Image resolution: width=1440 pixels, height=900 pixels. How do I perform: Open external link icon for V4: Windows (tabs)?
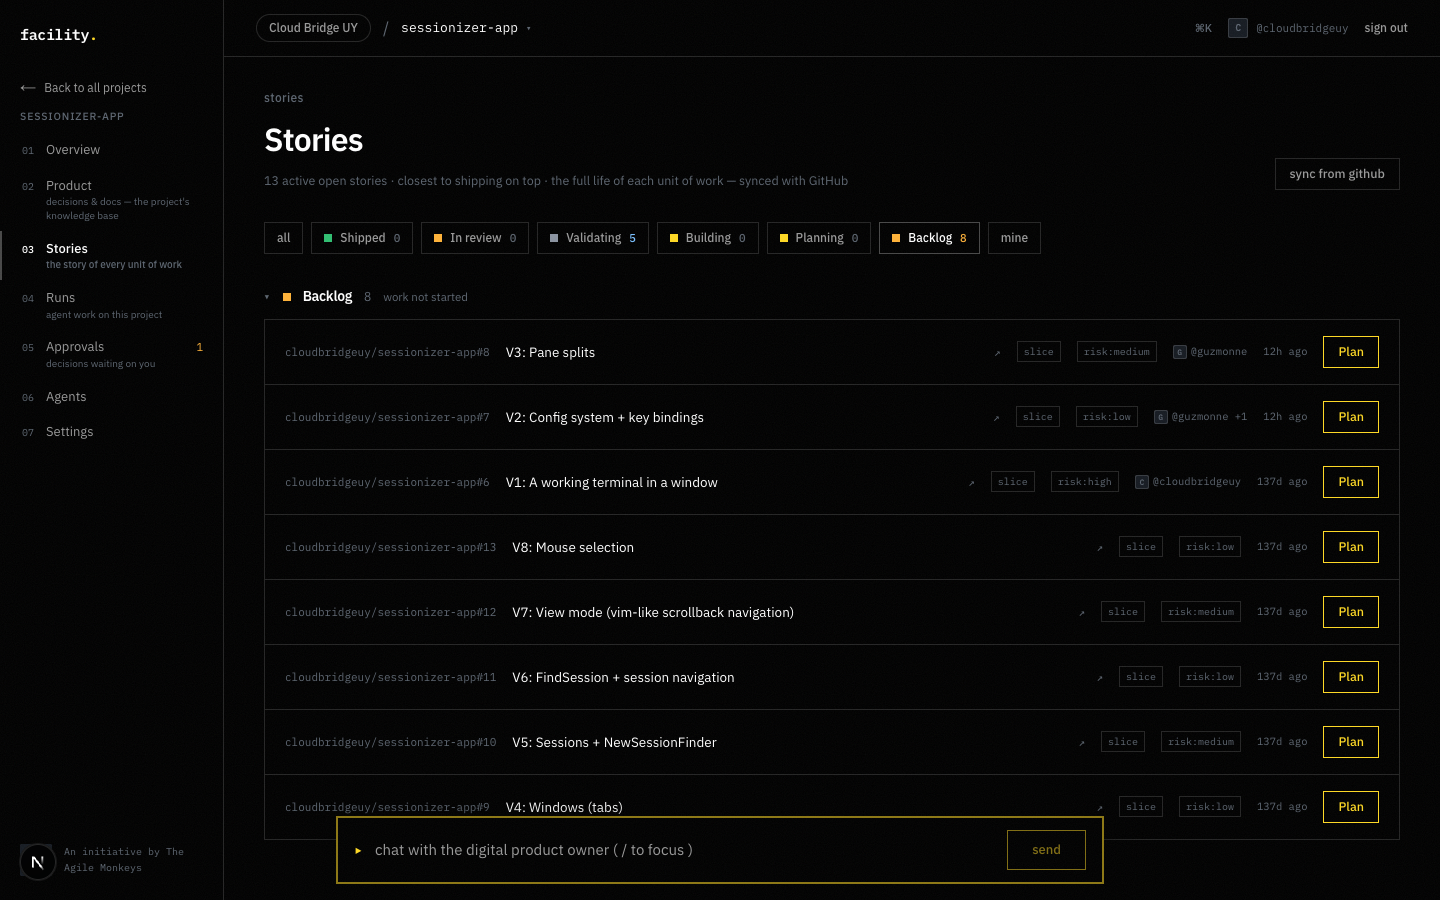(x=1099, y=808)
